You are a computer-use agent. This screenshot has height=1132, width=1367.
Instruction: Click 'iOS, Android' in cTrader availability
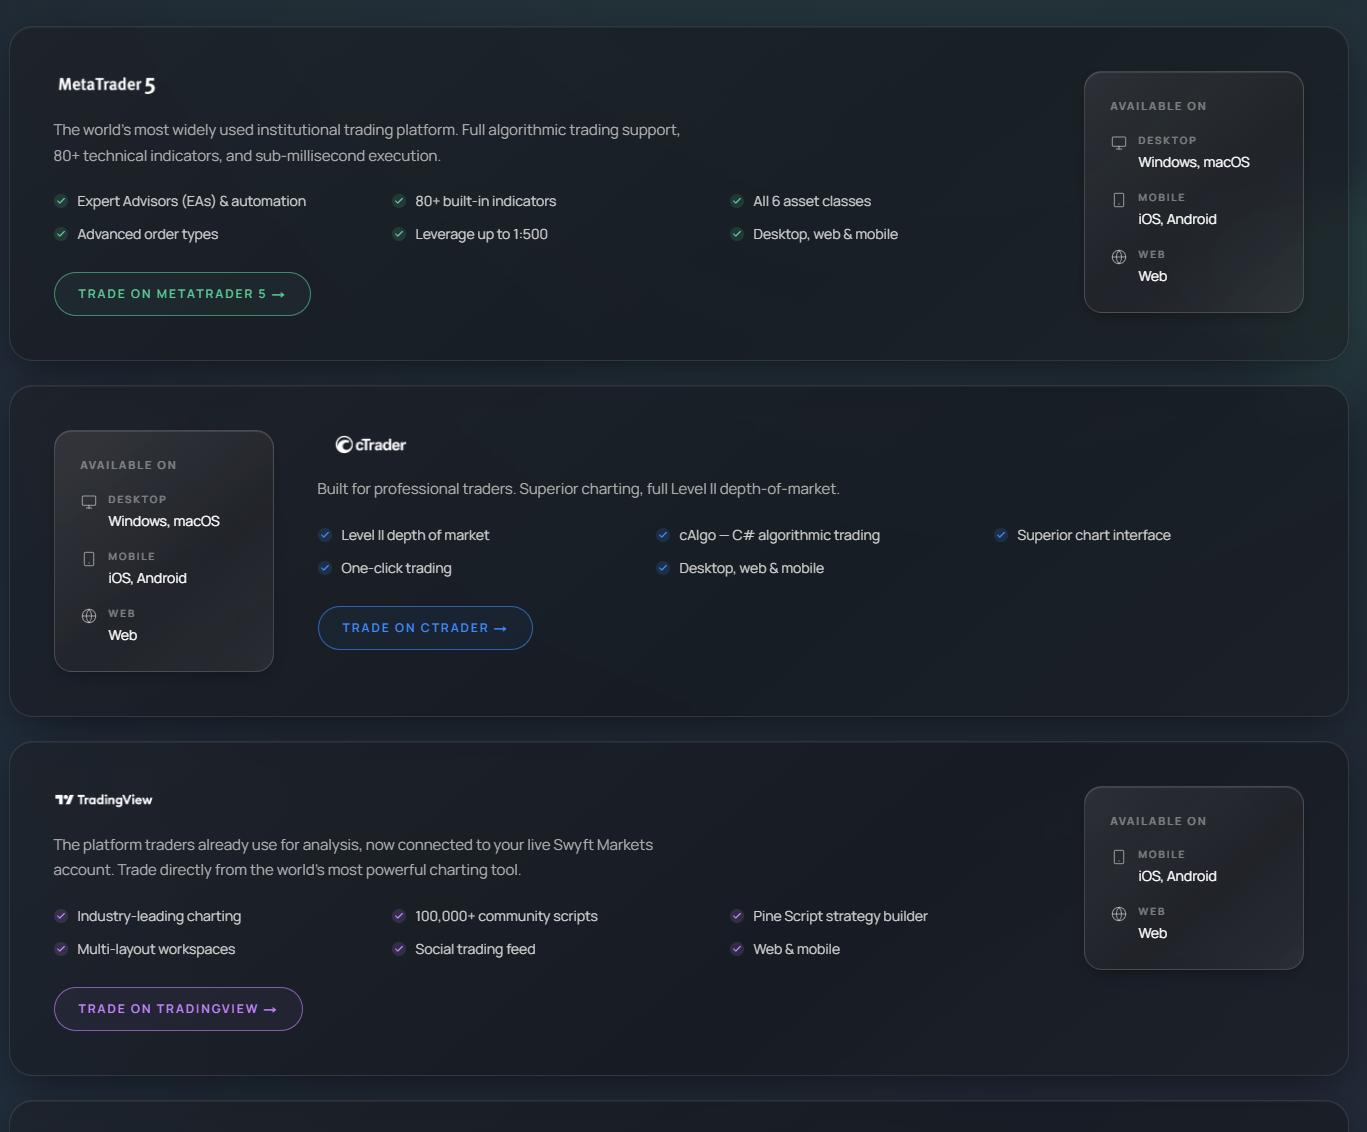tap(147, 578)
